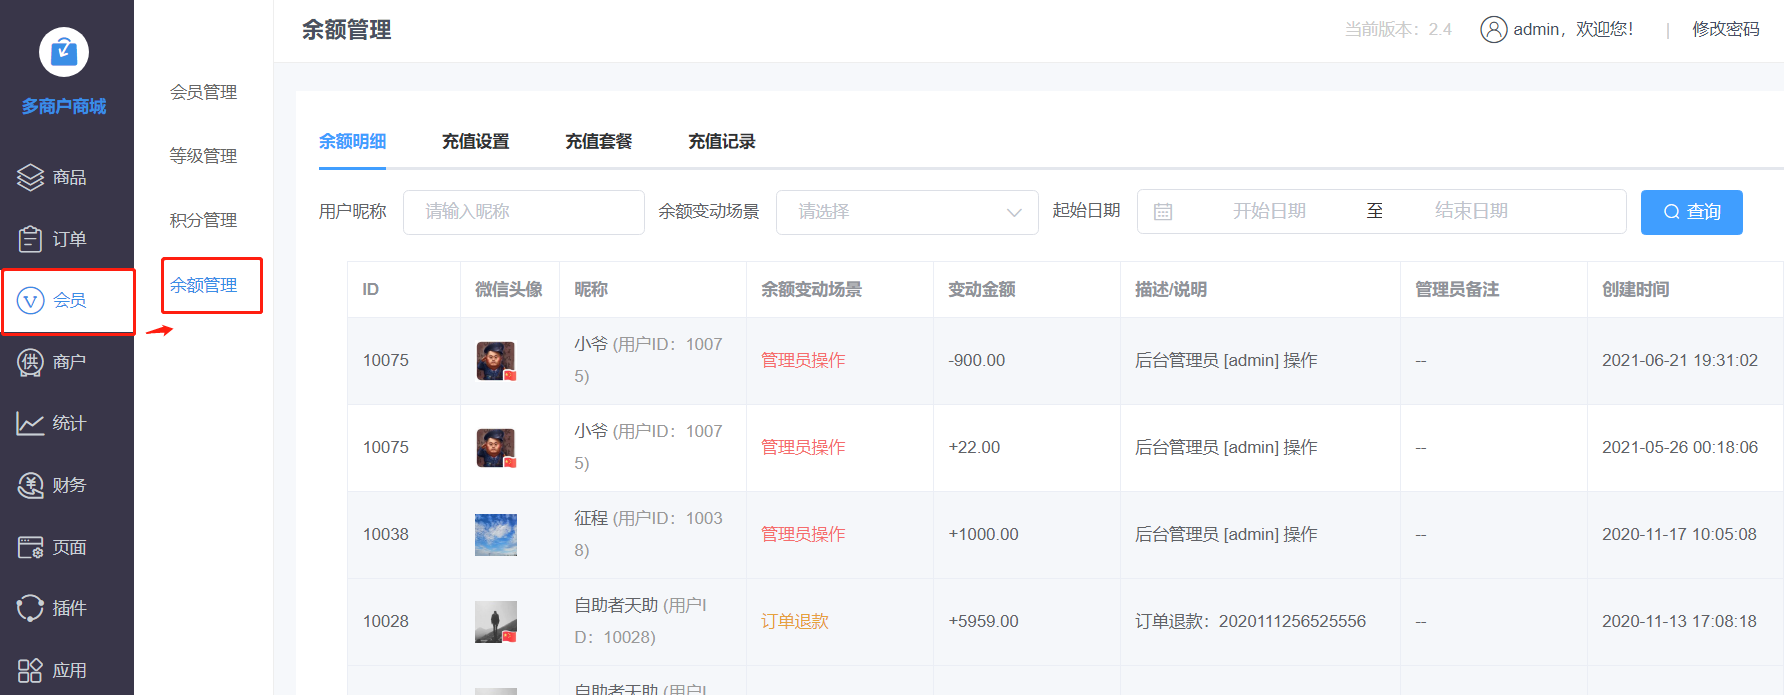Screen dimensions: 1784x695
Task: Click timestamp 2020-11-17 10:05:08
Action: point(1680,534)
